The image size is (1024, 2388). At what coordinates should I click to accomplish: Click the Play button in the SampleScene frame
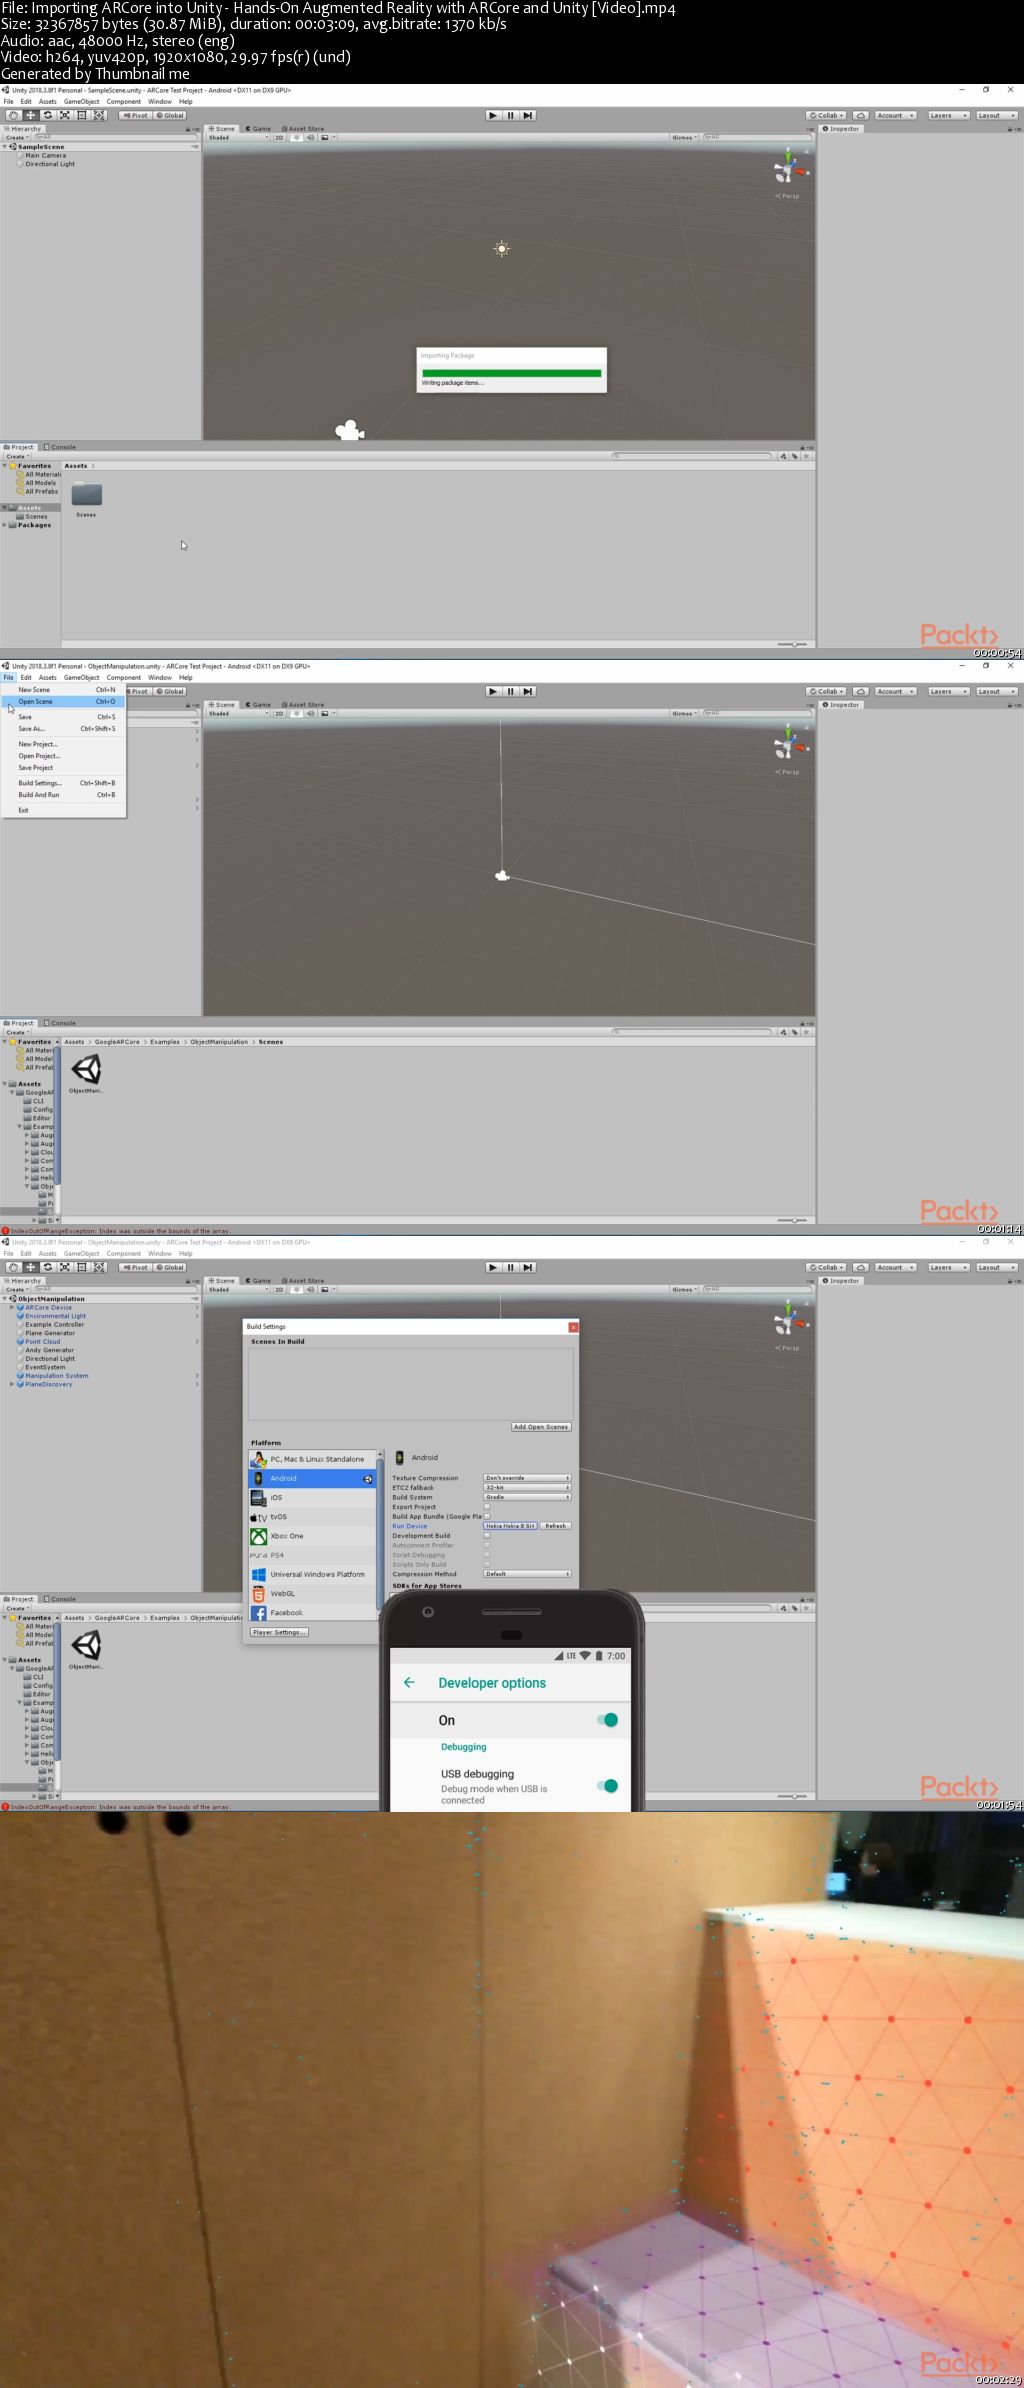(493, 115)
